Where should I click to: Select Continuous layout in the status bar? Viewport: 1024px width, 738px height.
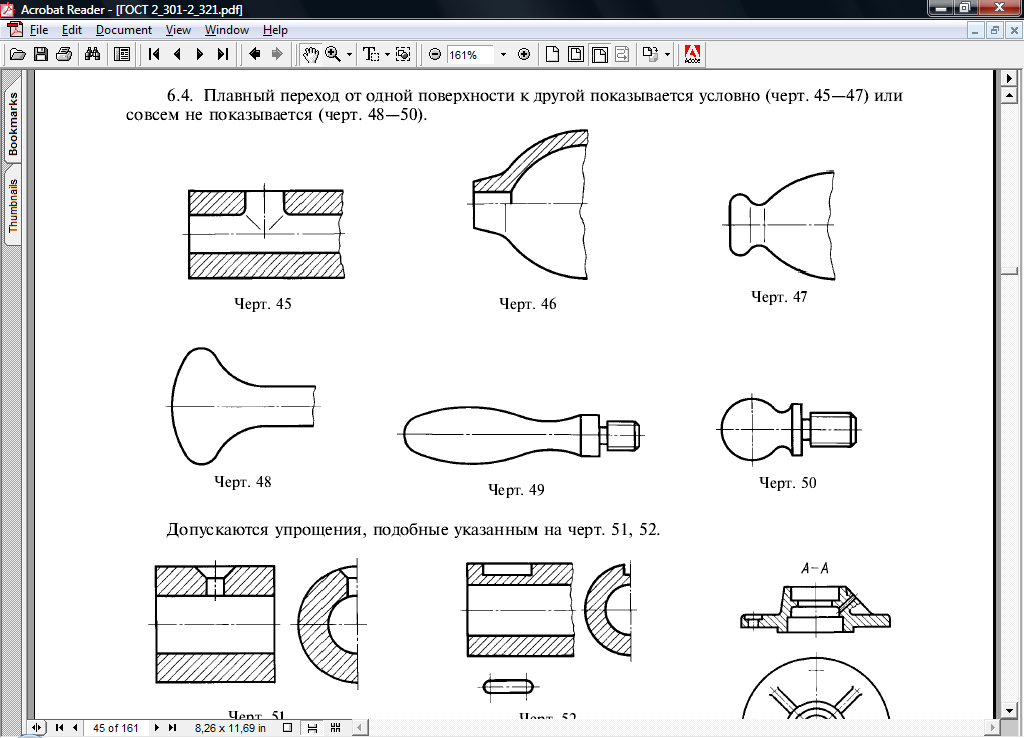pos(312,728)
